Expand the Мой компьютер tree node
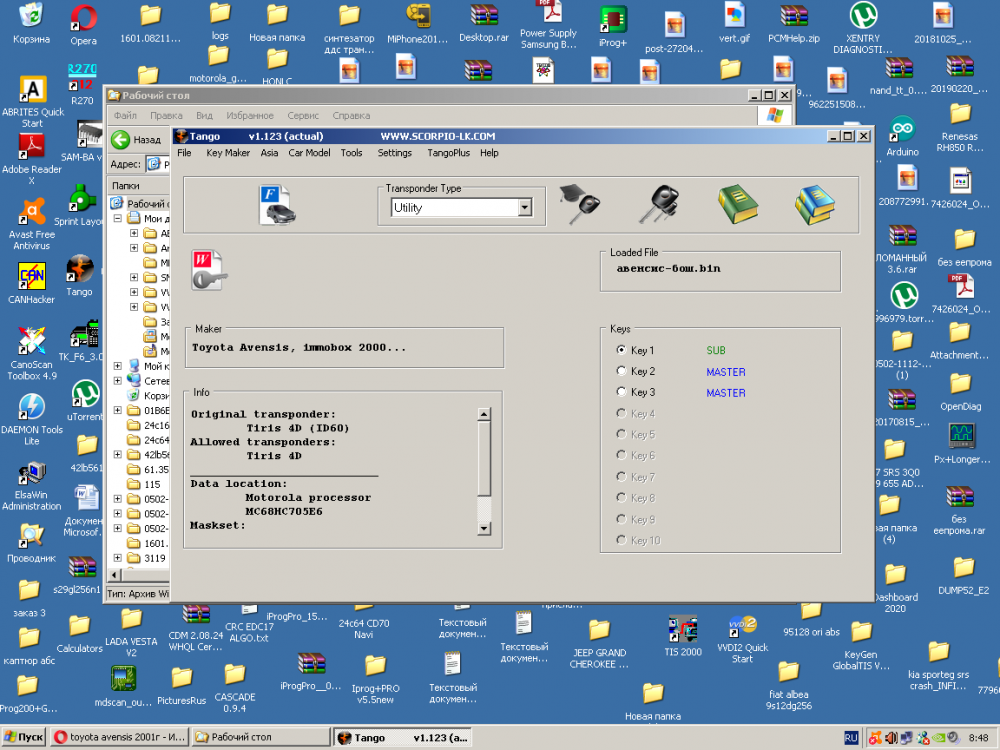1000x750 pixels. point(118,366)
